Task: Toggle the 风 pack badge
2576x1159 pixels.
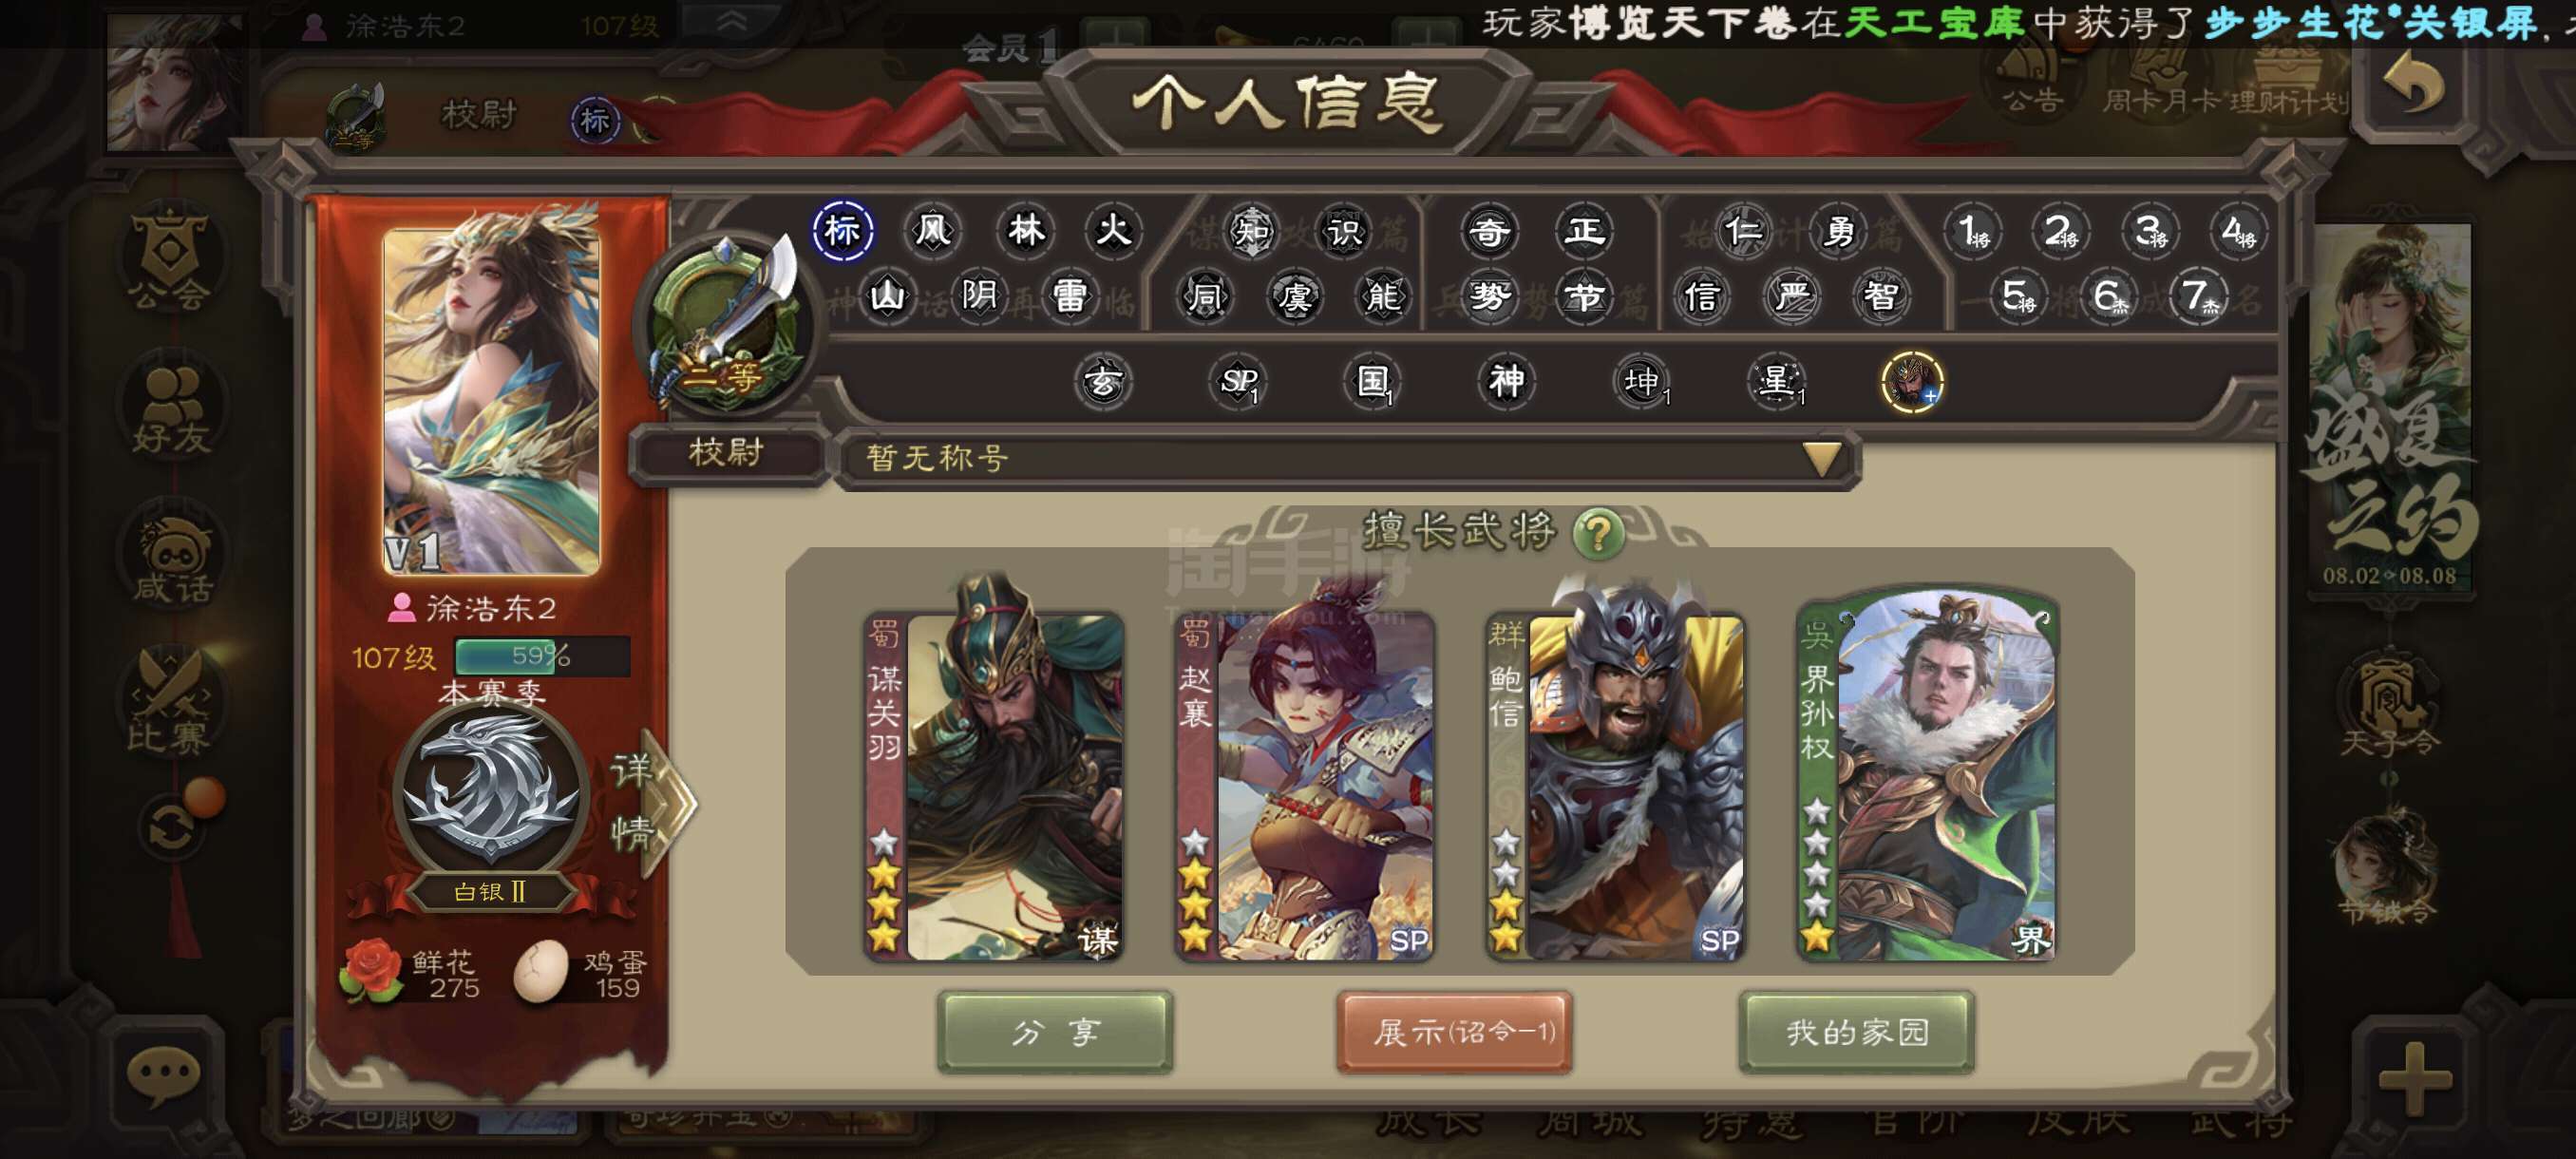Action: click(x=932, y=231)
